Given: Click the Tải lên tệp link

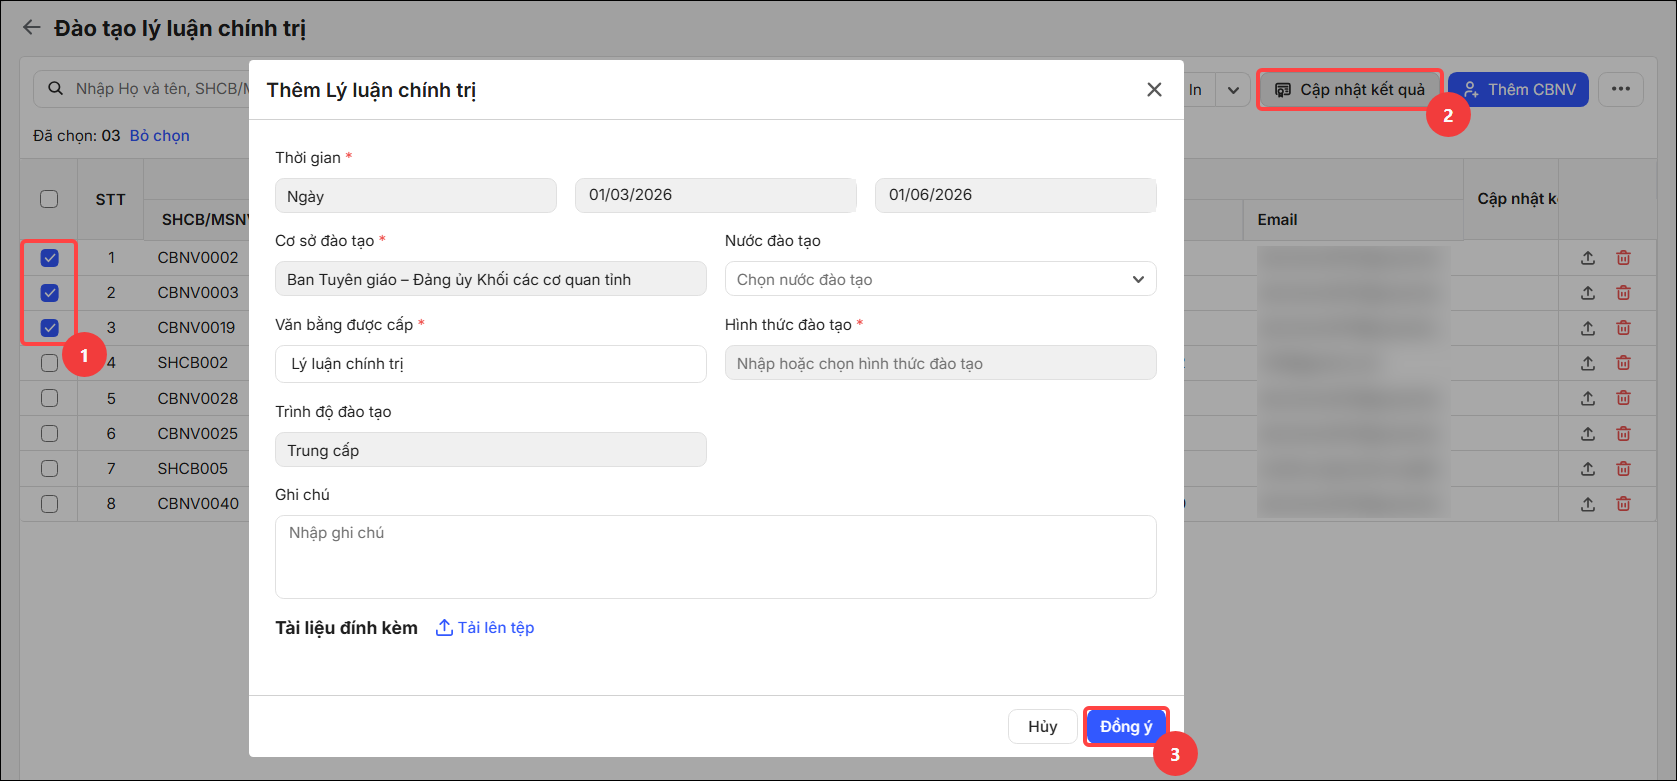Looking at the screenshot, I should click(x=485, y=628).
